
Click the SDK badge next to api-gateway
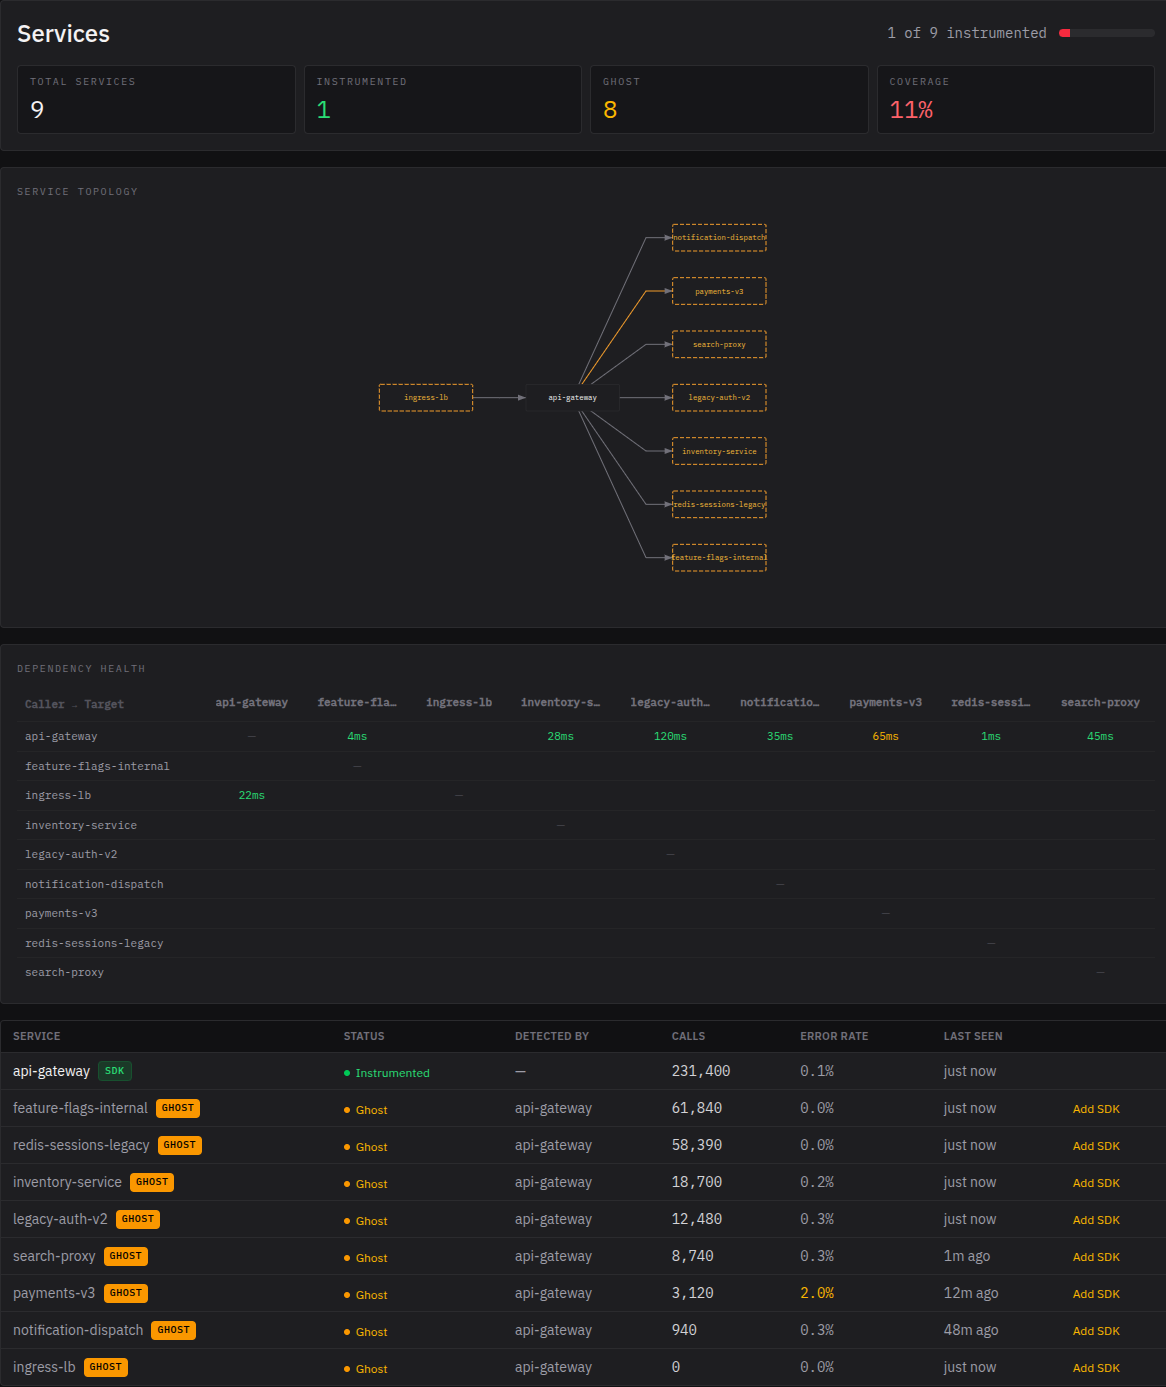click(x=115, y=1071)
